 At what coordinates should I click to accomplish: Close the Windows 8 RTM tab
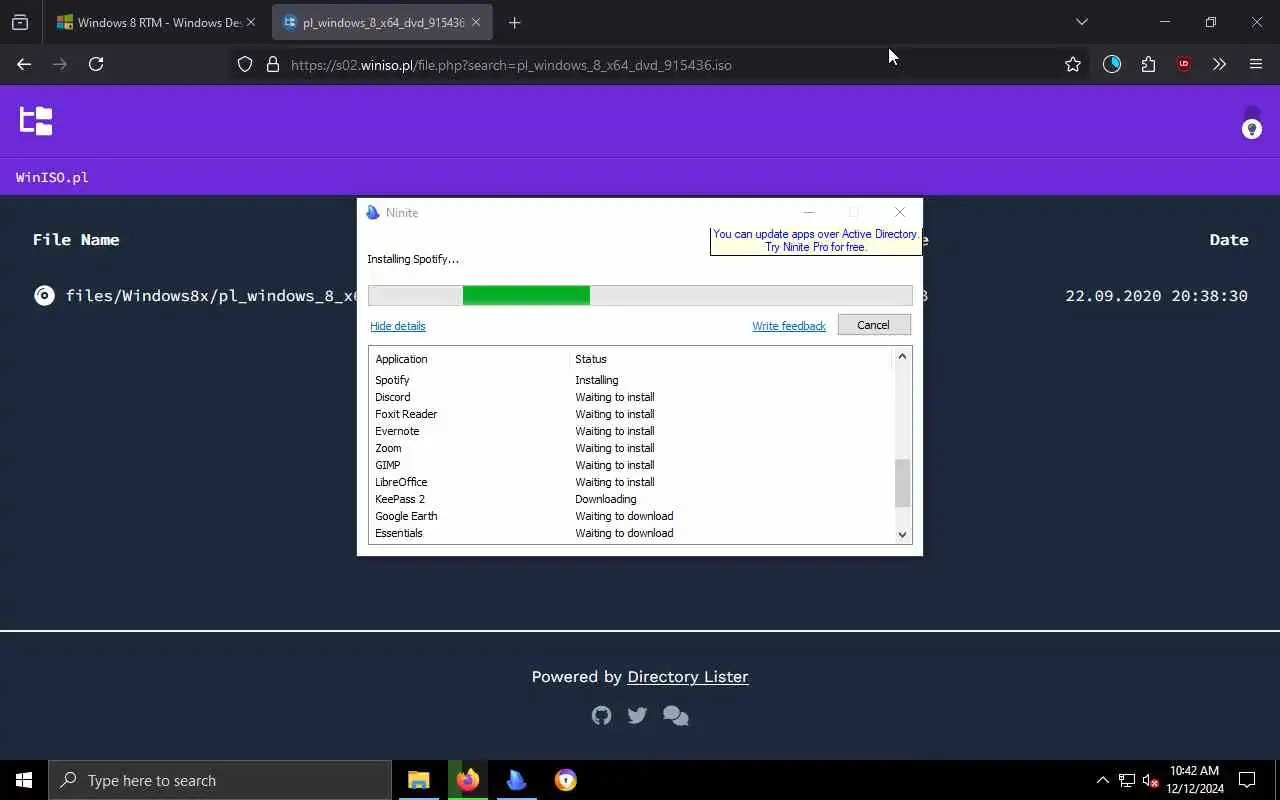click(251, 22)
